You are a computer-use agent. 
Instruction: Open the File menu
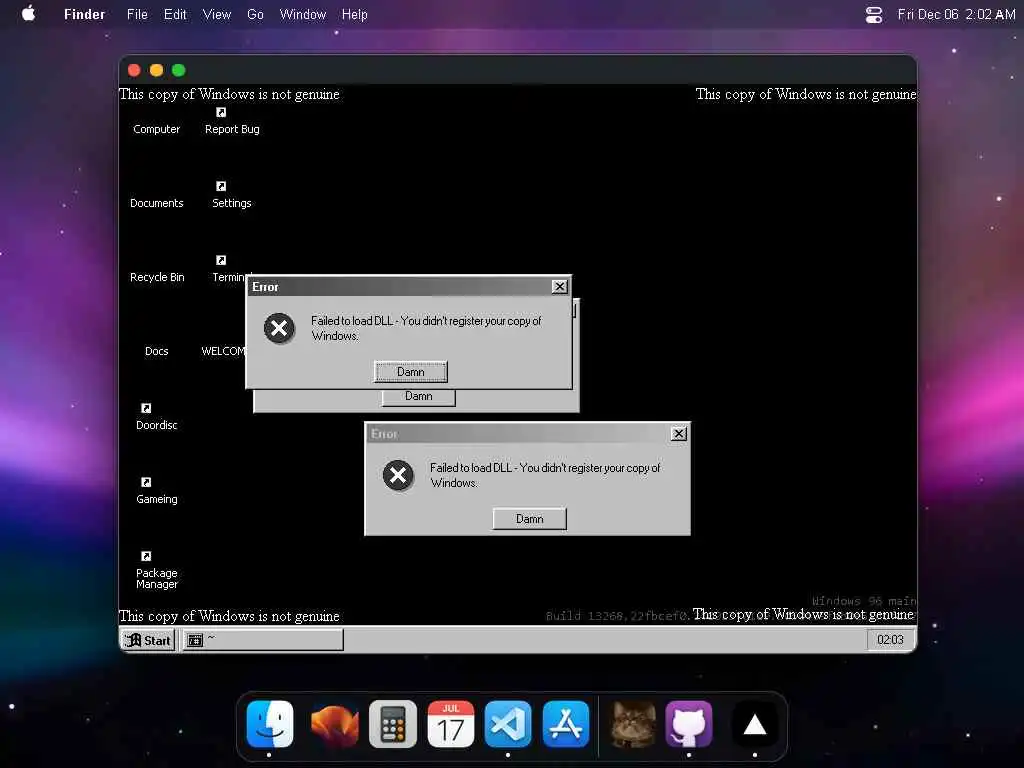point(137,14)
